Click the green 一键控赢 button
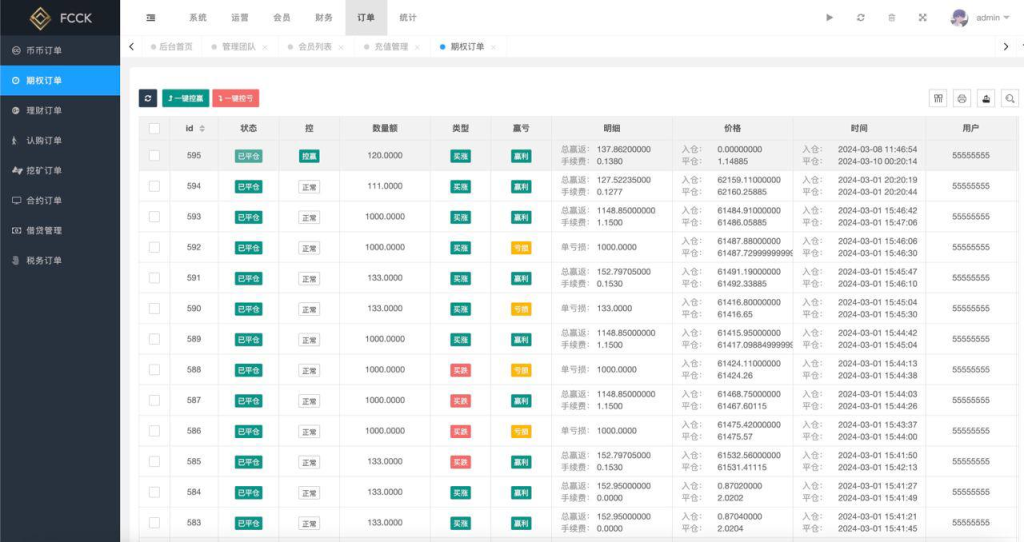The width and height of the screenshot is (1024, 542). coord(185,98)
